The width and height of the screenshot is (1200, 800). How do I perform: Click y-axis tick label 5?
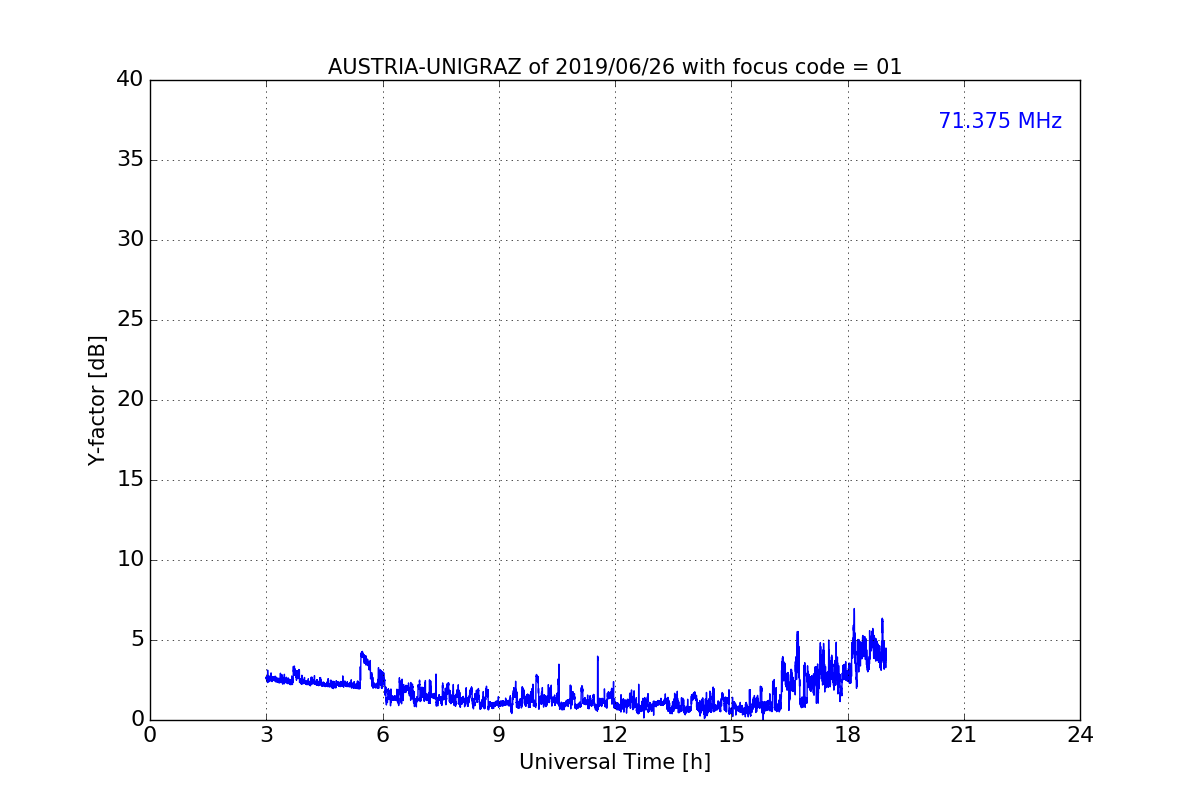click(137, 640)
